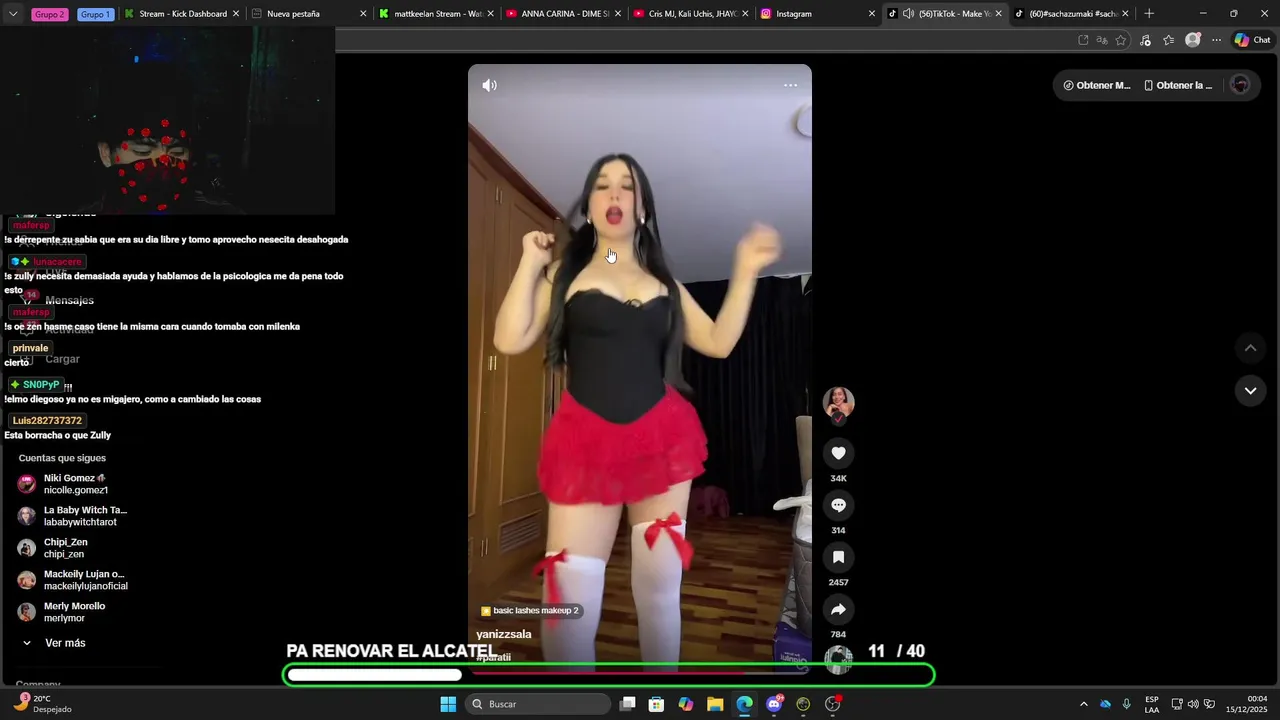Open the Grupo 1 tab group

click(95, 14)
